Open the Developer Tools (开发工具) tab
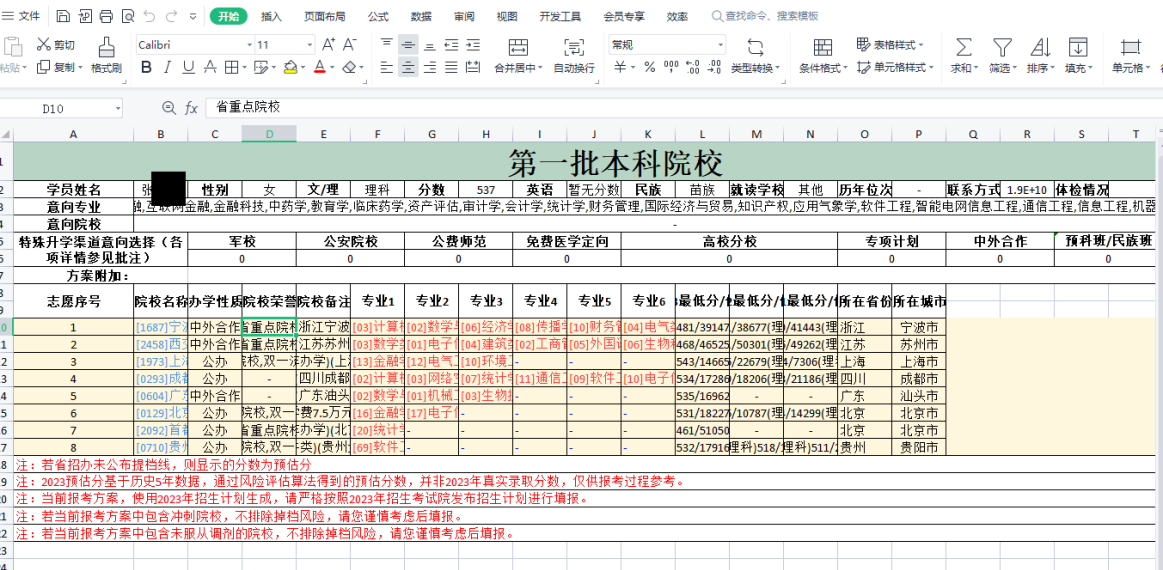The height and width of the screenshot is (570, 1163). click(560, 16)
